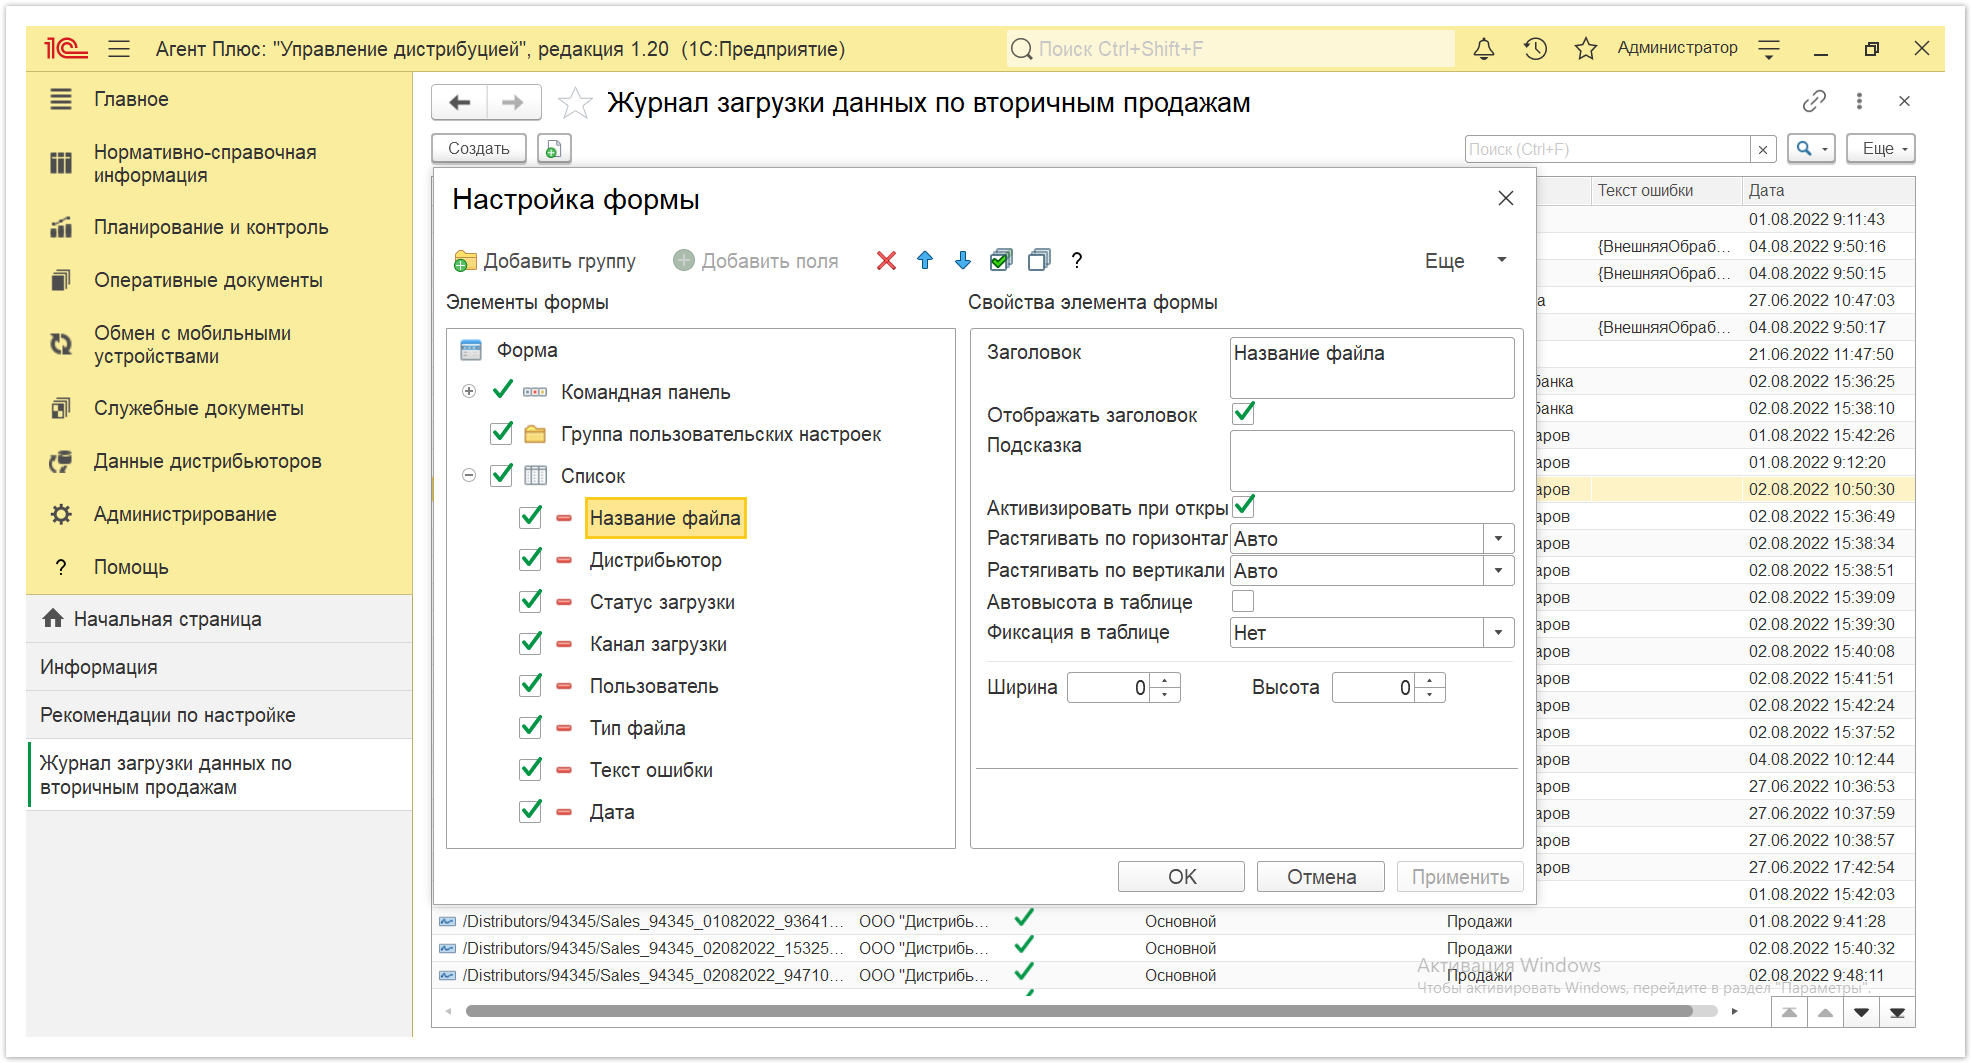Confirm form settings with OK
Image resolution: width=1971 pixels, height=1063 pixels.
tap(1181, 877)
